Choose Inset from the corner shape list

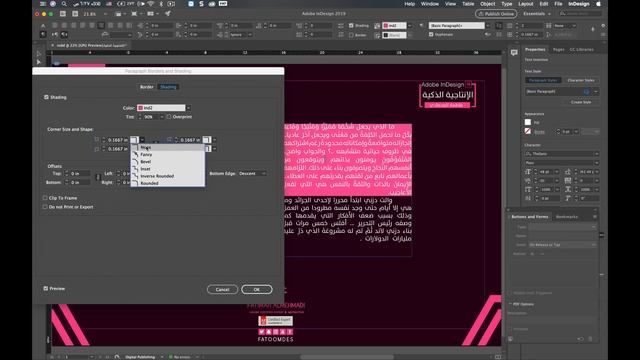click(x=167, y=169)
